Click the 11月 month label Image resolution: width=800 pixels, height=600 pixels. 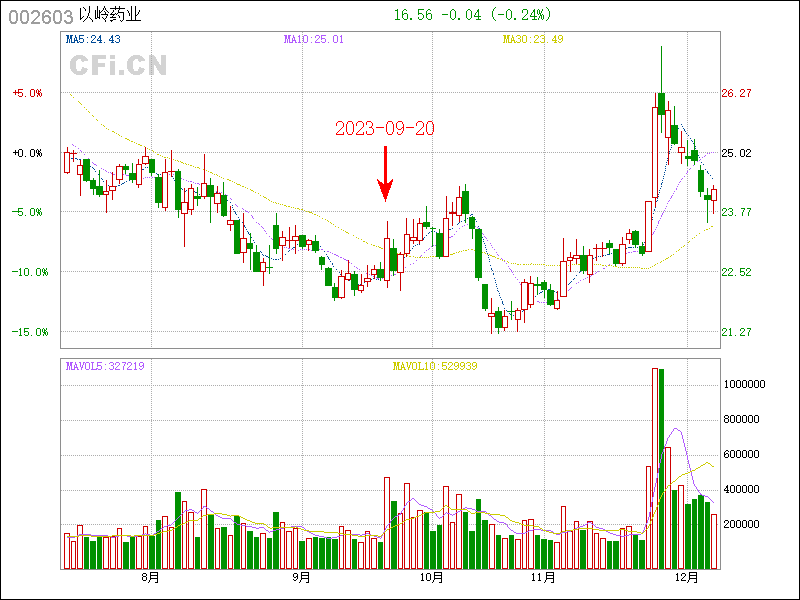543,578
